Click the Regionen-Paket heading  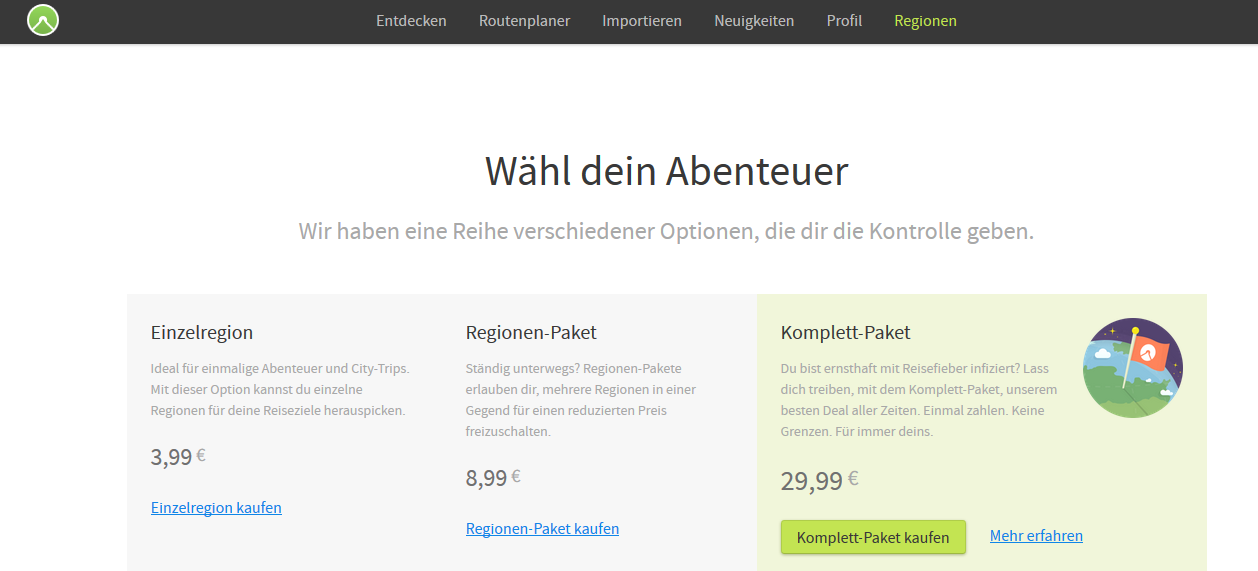point(531,332)
